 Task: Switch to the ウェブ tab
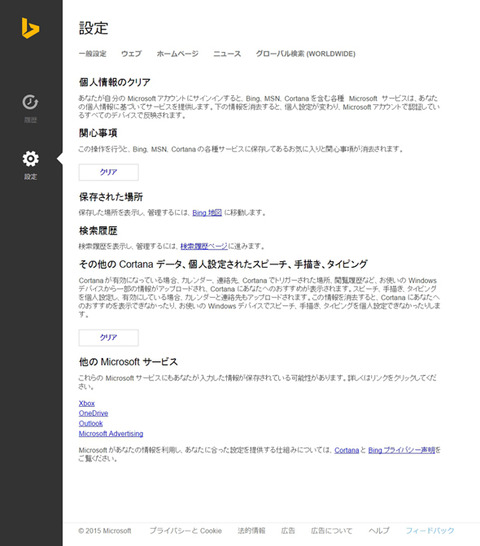[131, 54]
